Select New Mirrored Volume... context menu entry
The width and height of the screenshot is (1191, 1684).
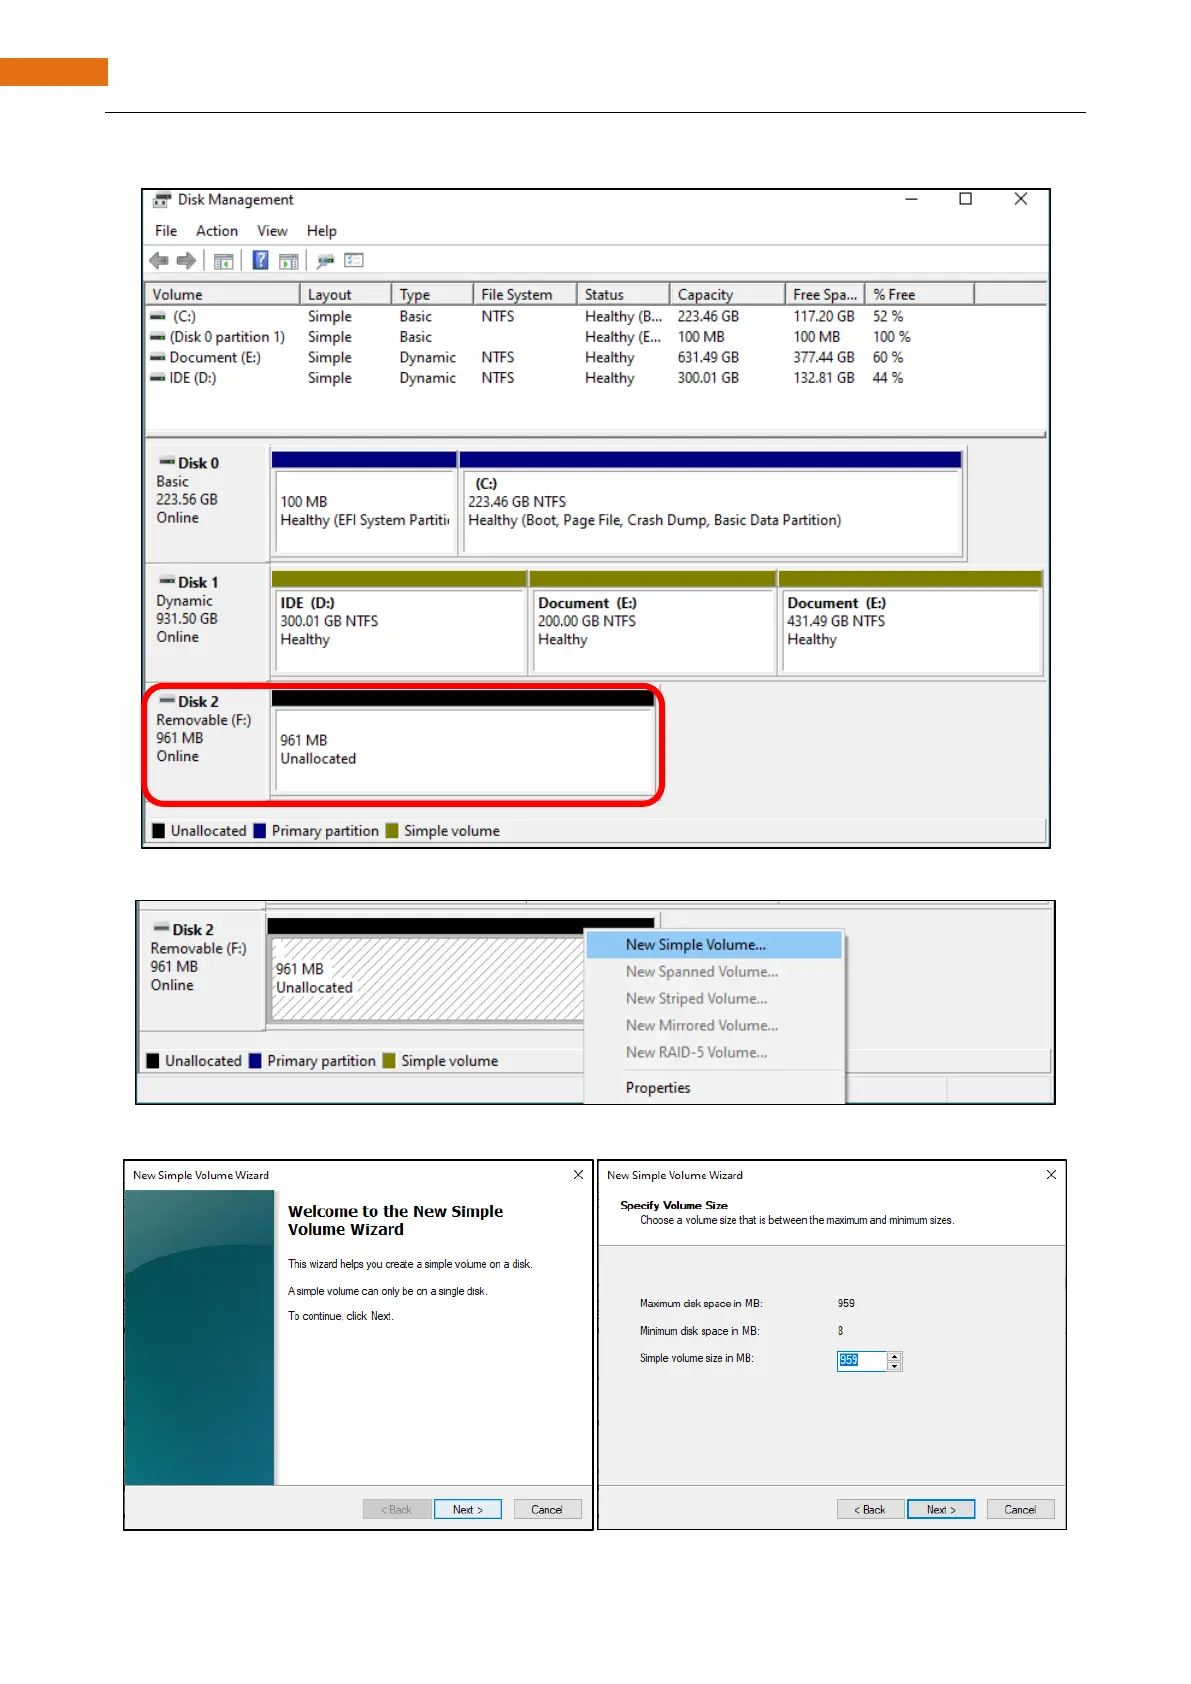pyautogui.click(x=714, y=1026)
